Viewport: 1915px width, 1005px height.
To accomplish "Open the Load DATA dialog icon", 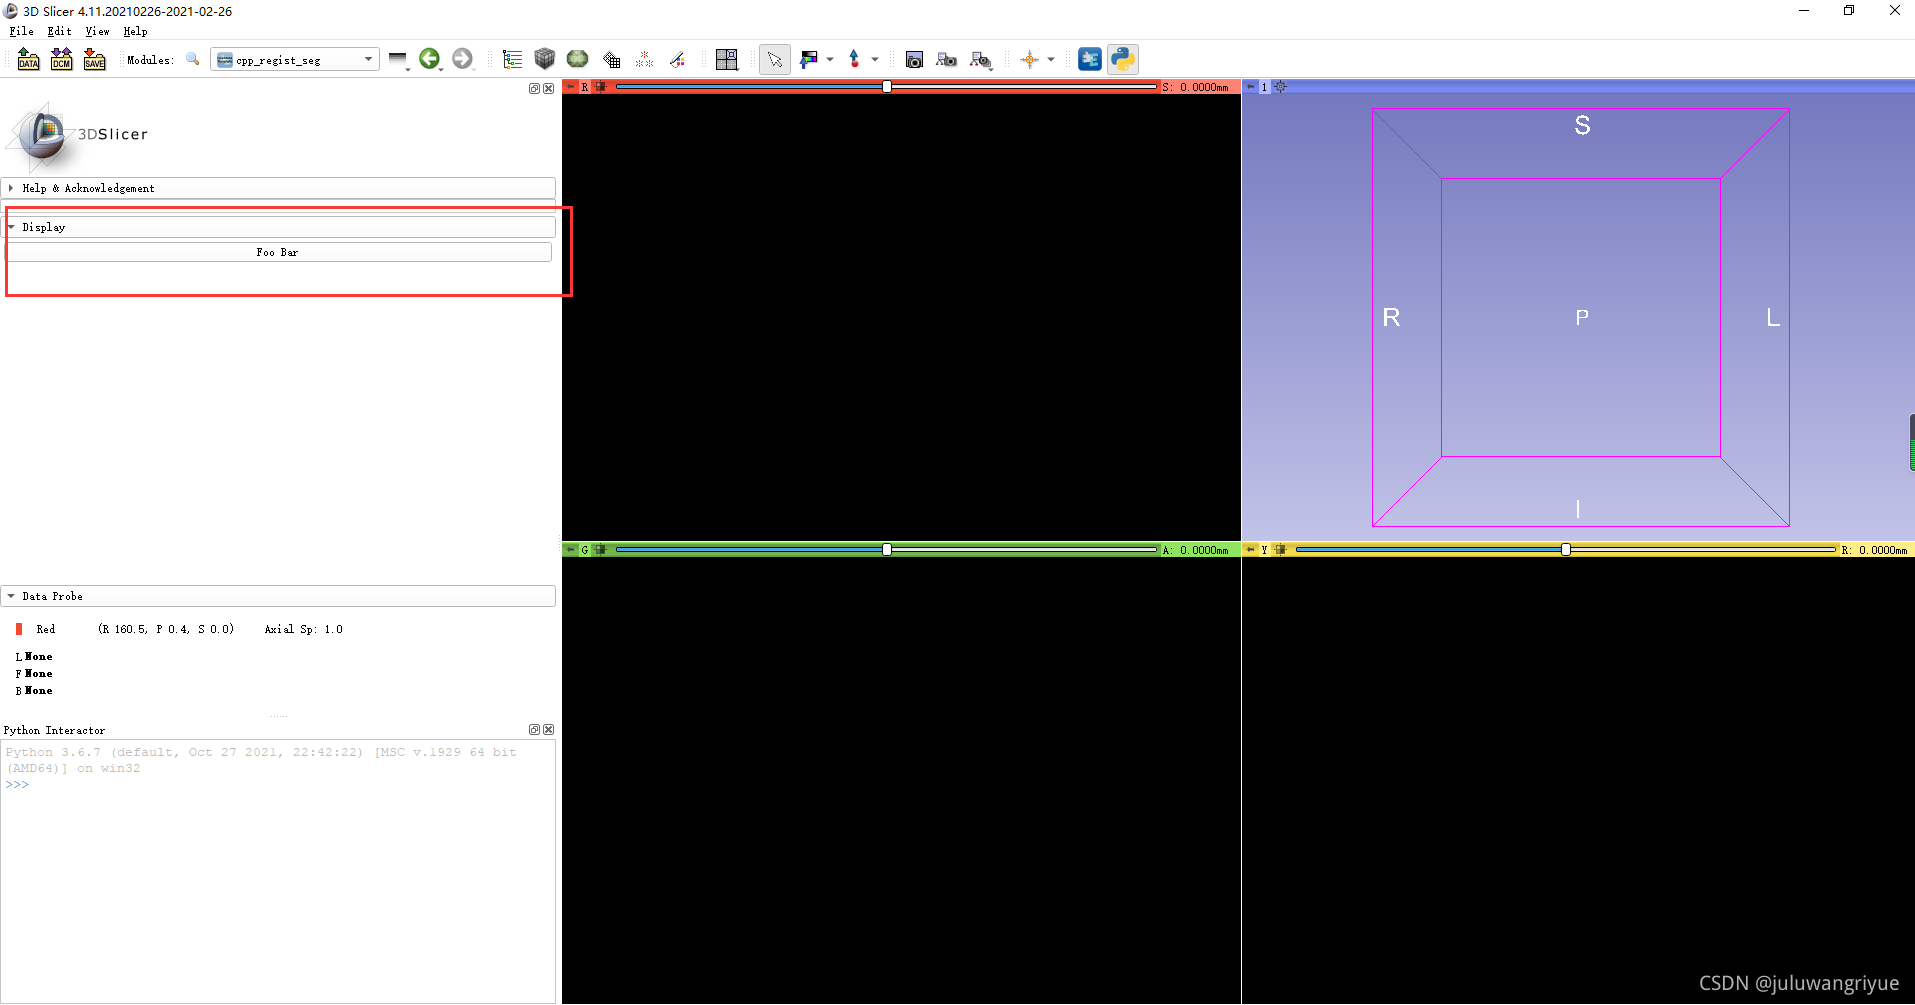I will point(28,59).
